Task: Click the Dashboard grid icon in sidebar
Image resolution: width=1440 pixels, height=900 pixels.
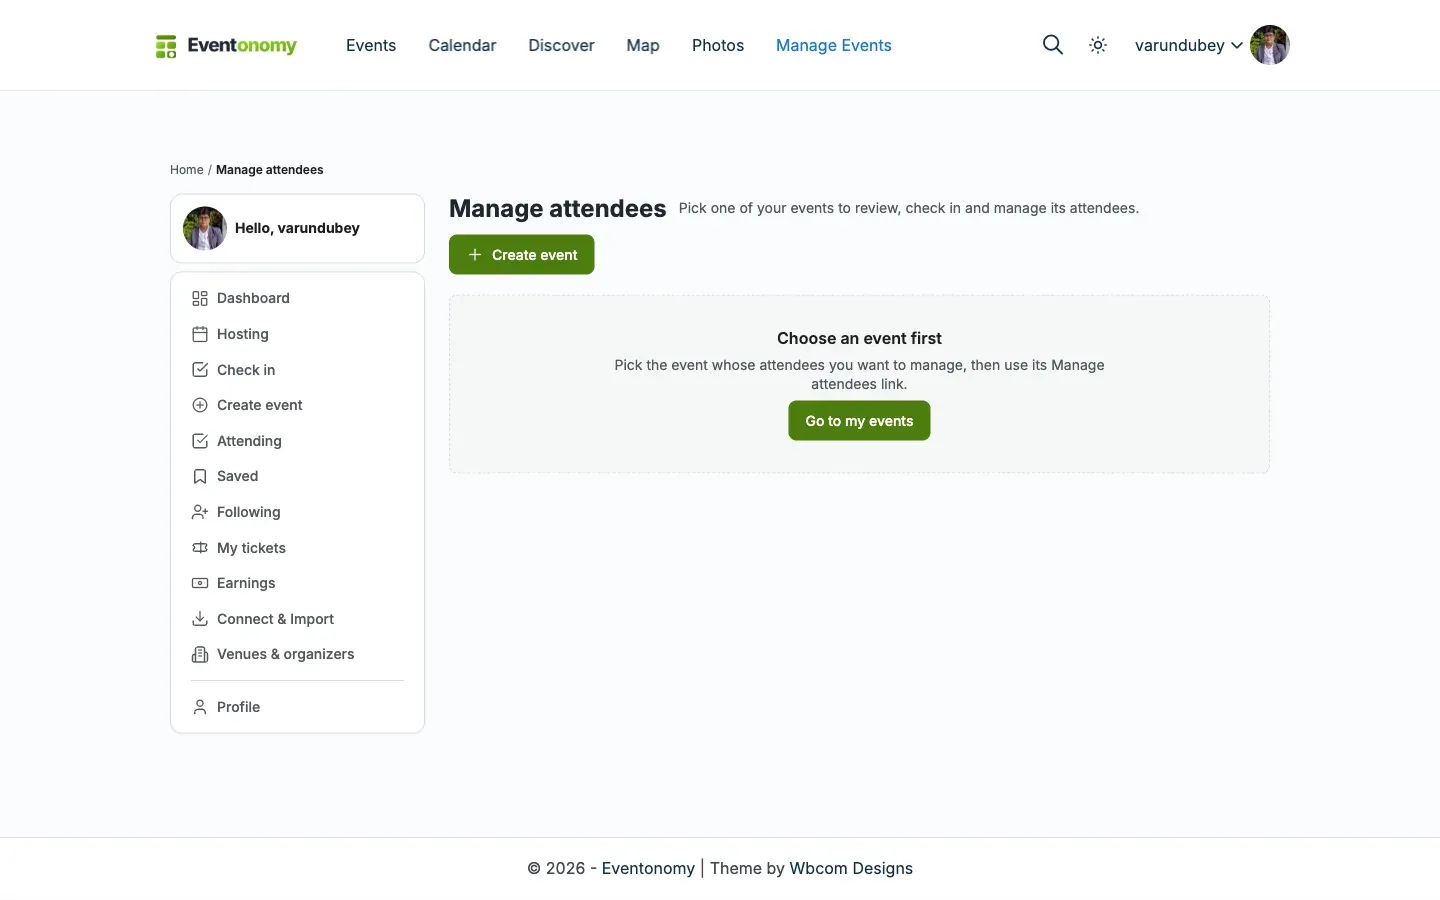Action: pyautogui.click(x=200, y=298)
